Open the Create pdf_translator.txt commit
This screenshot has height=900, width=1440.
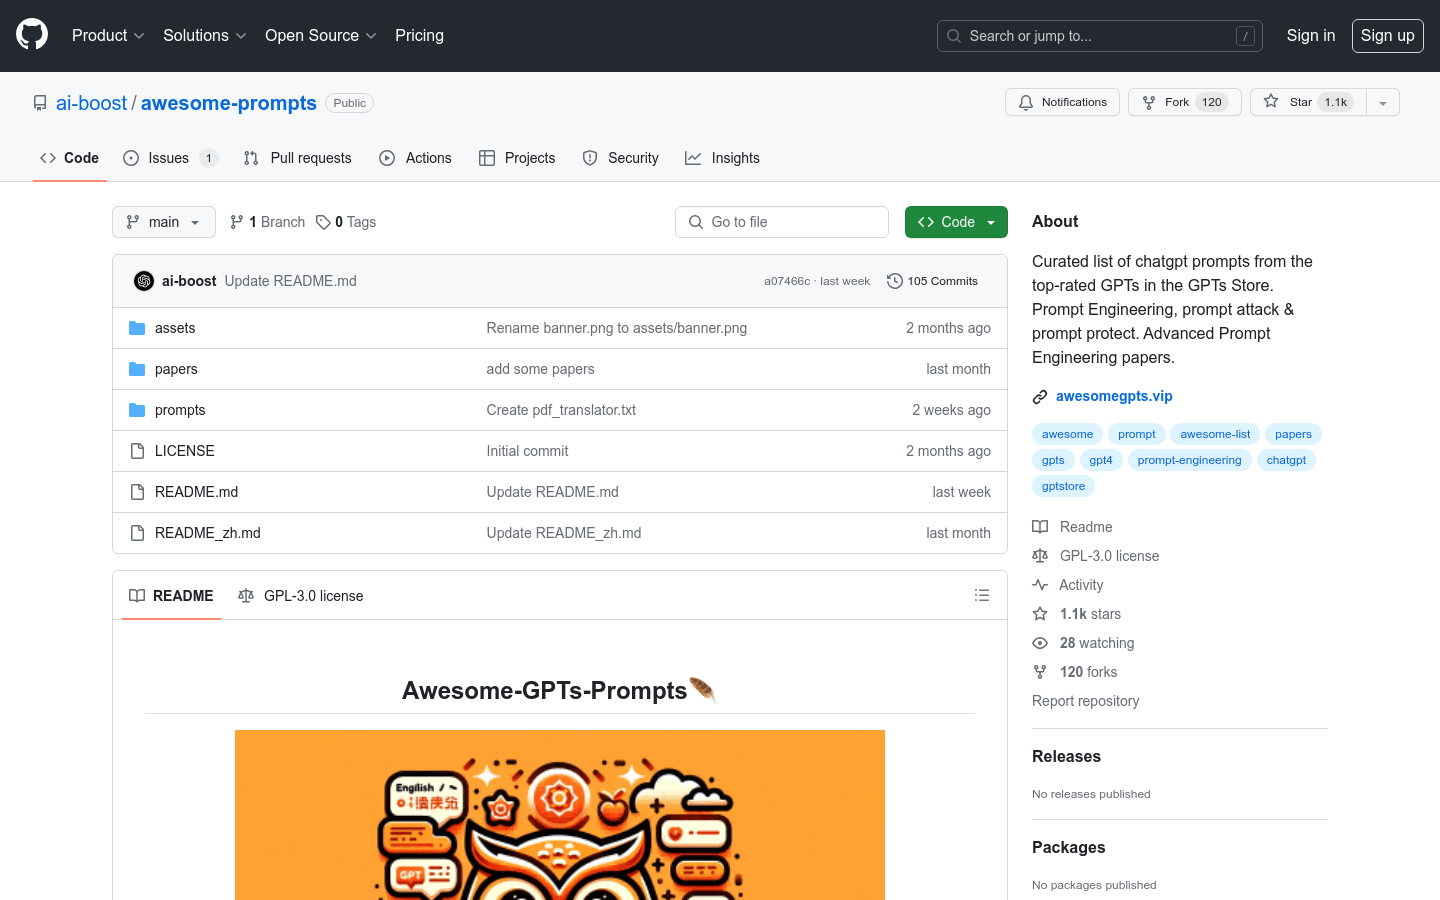click(561, 410)
